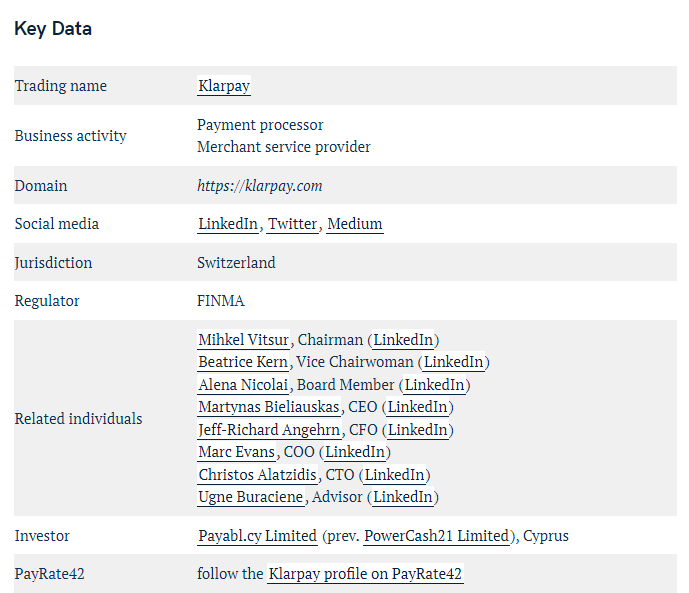689x593 pixels.
Task: Click the Domain row label
Action: tap(41, 186)
